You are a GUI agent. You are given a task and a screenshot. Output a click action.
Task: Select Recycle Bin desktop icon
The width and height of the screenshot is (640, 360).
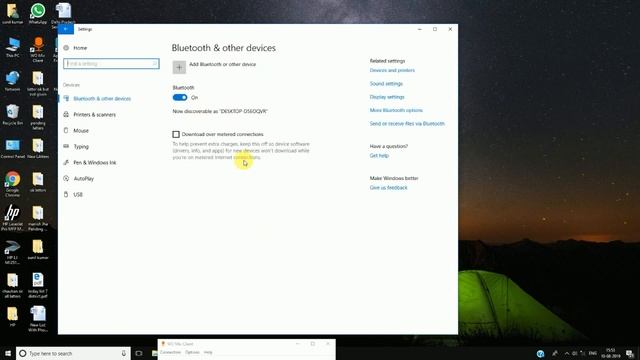click(13, 114)
